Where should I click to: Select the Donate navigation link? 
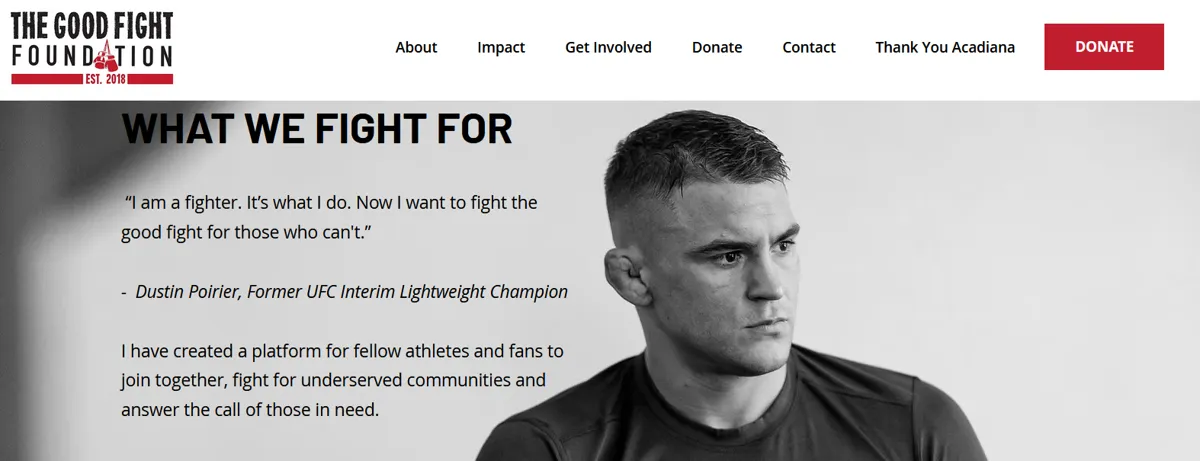tap(717, 47)
